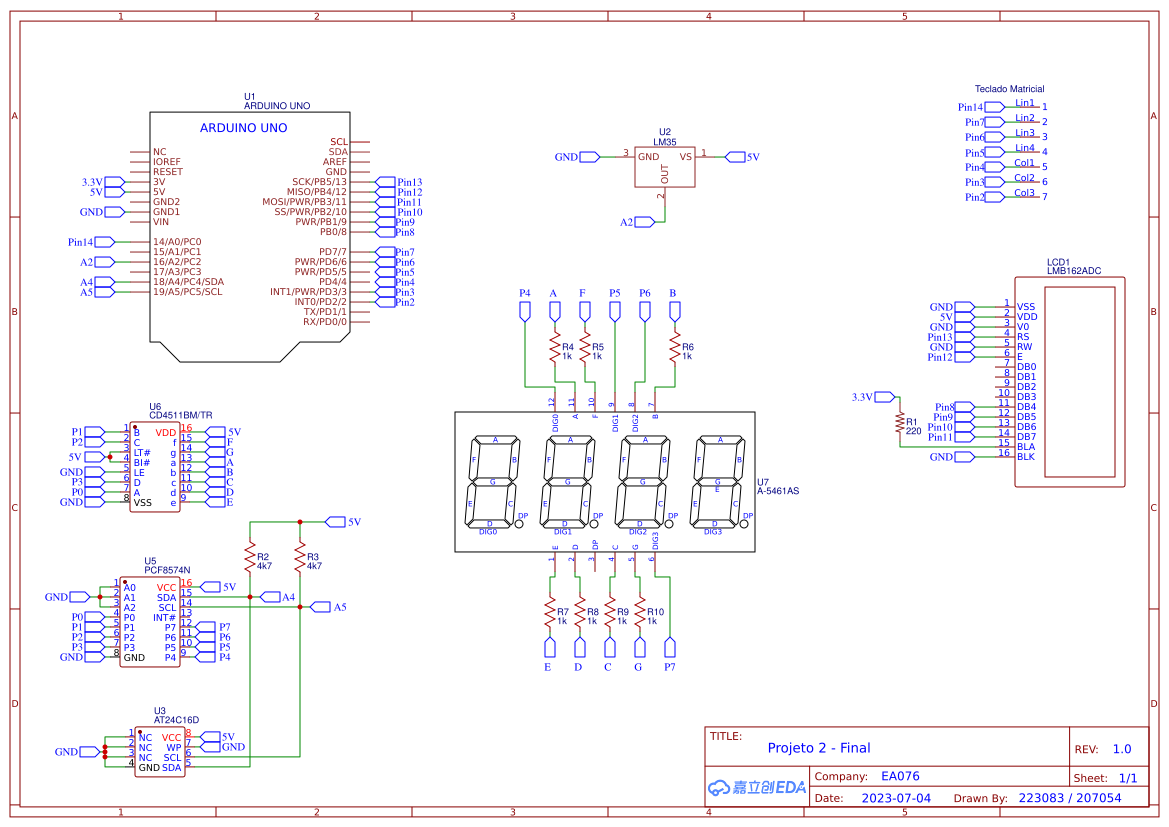1169x827 pixels.
Task: Select the REV 1.0 revision text
Action: tap(1124, 747)
